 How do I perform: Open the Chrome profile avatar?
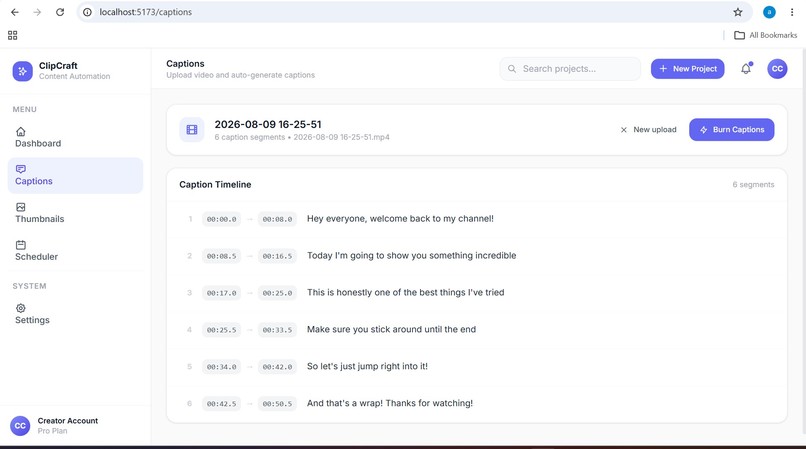coord(769,12)
